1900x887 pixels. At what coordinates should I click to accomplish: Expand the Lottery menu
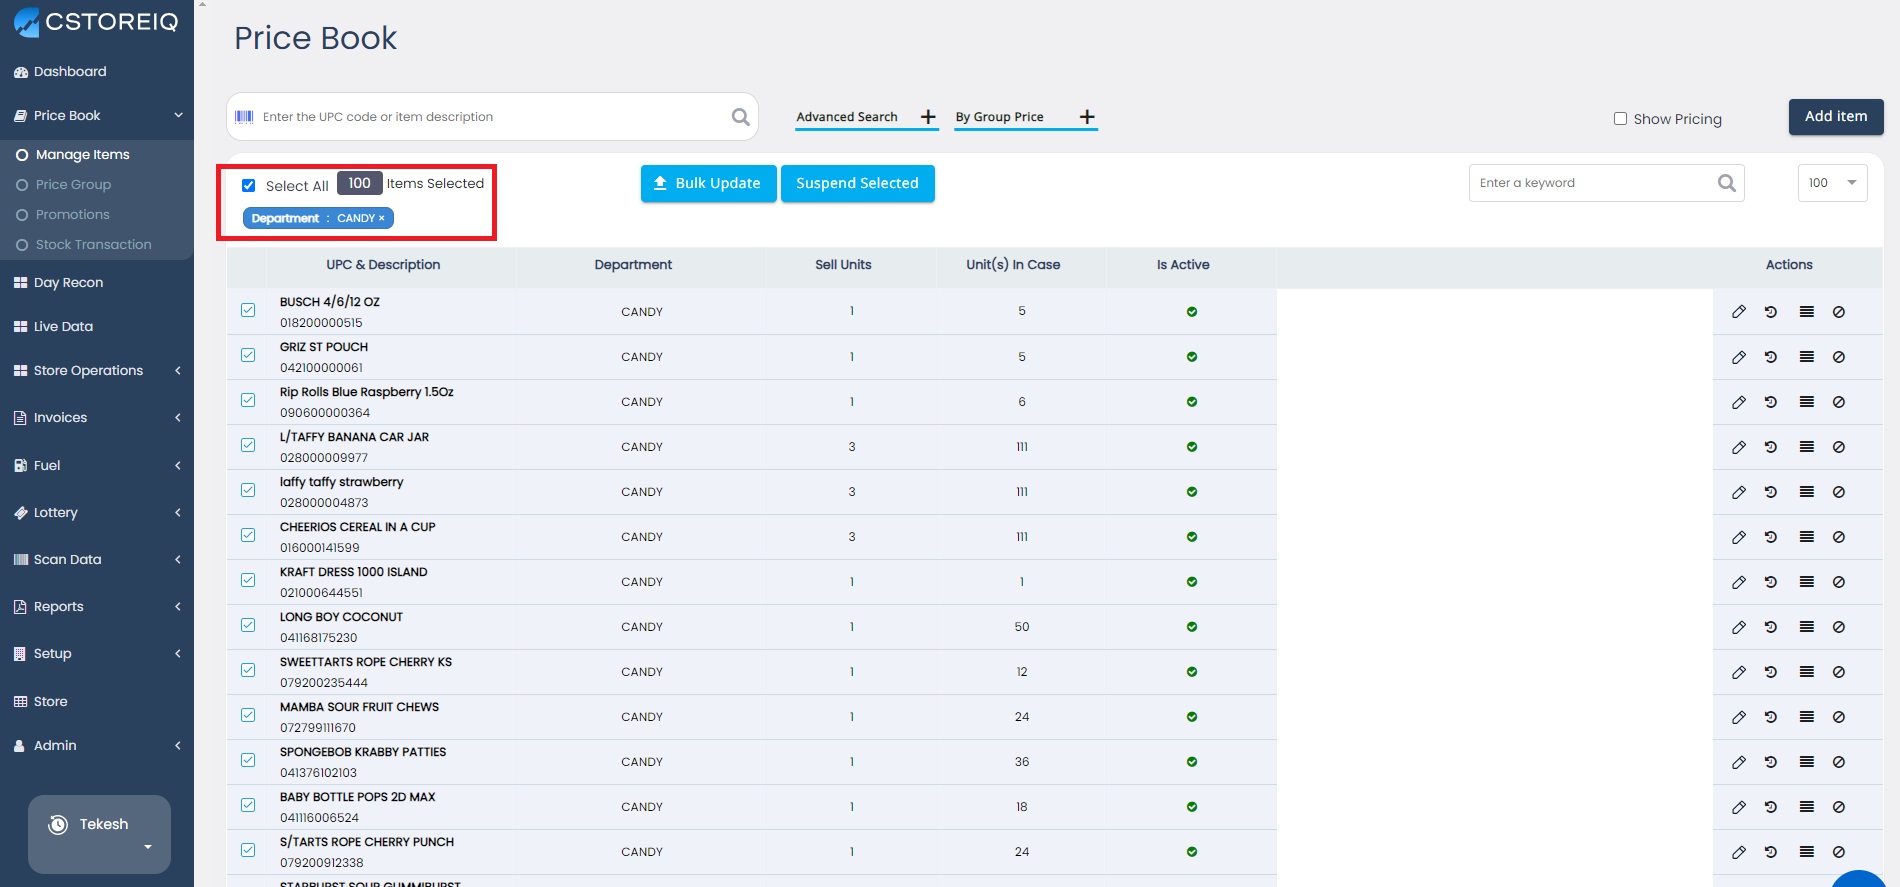tap(97, 512)
